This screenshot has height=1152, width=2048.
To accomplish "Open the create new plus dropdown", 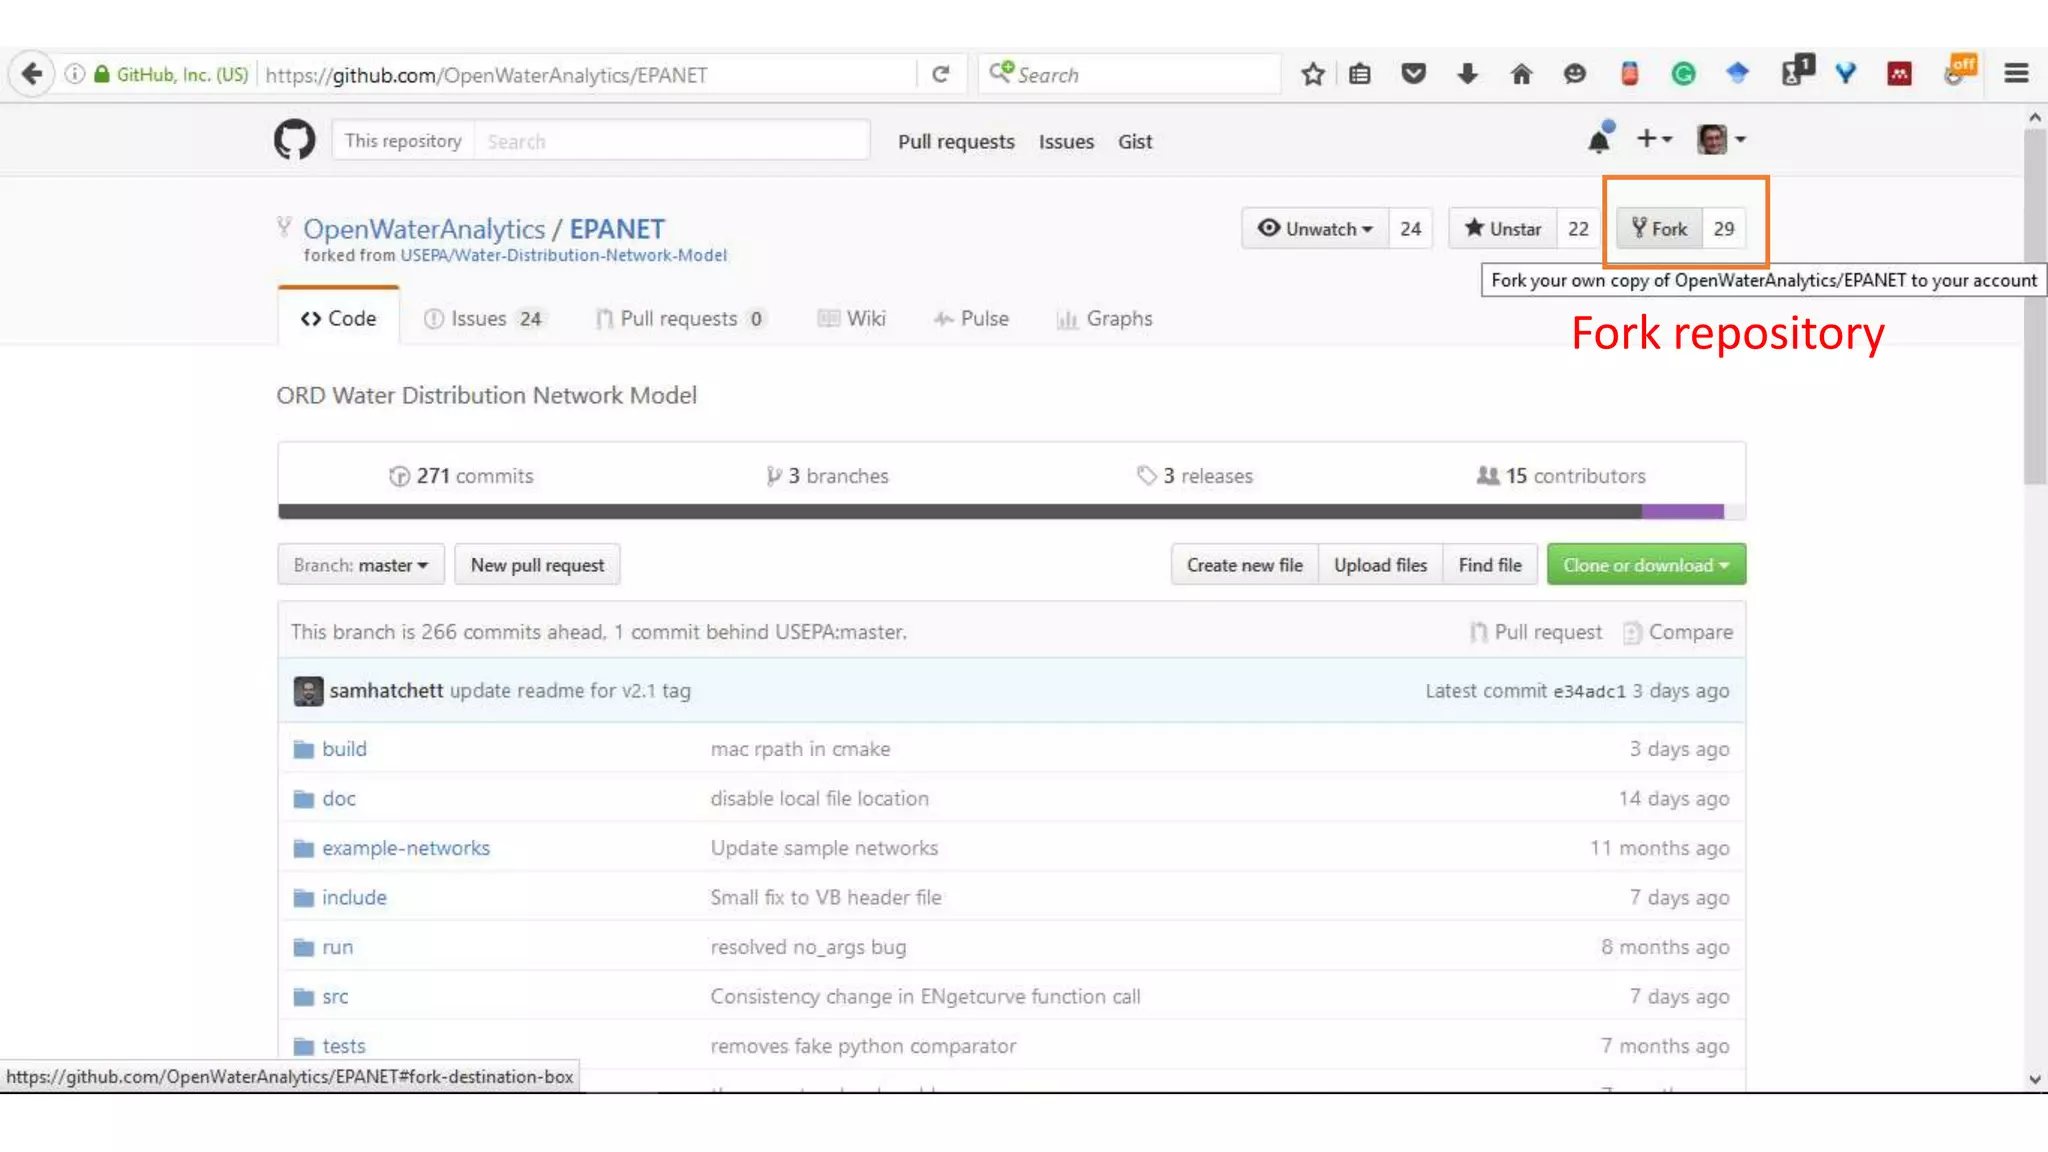I will click(x=1654, y=140).
